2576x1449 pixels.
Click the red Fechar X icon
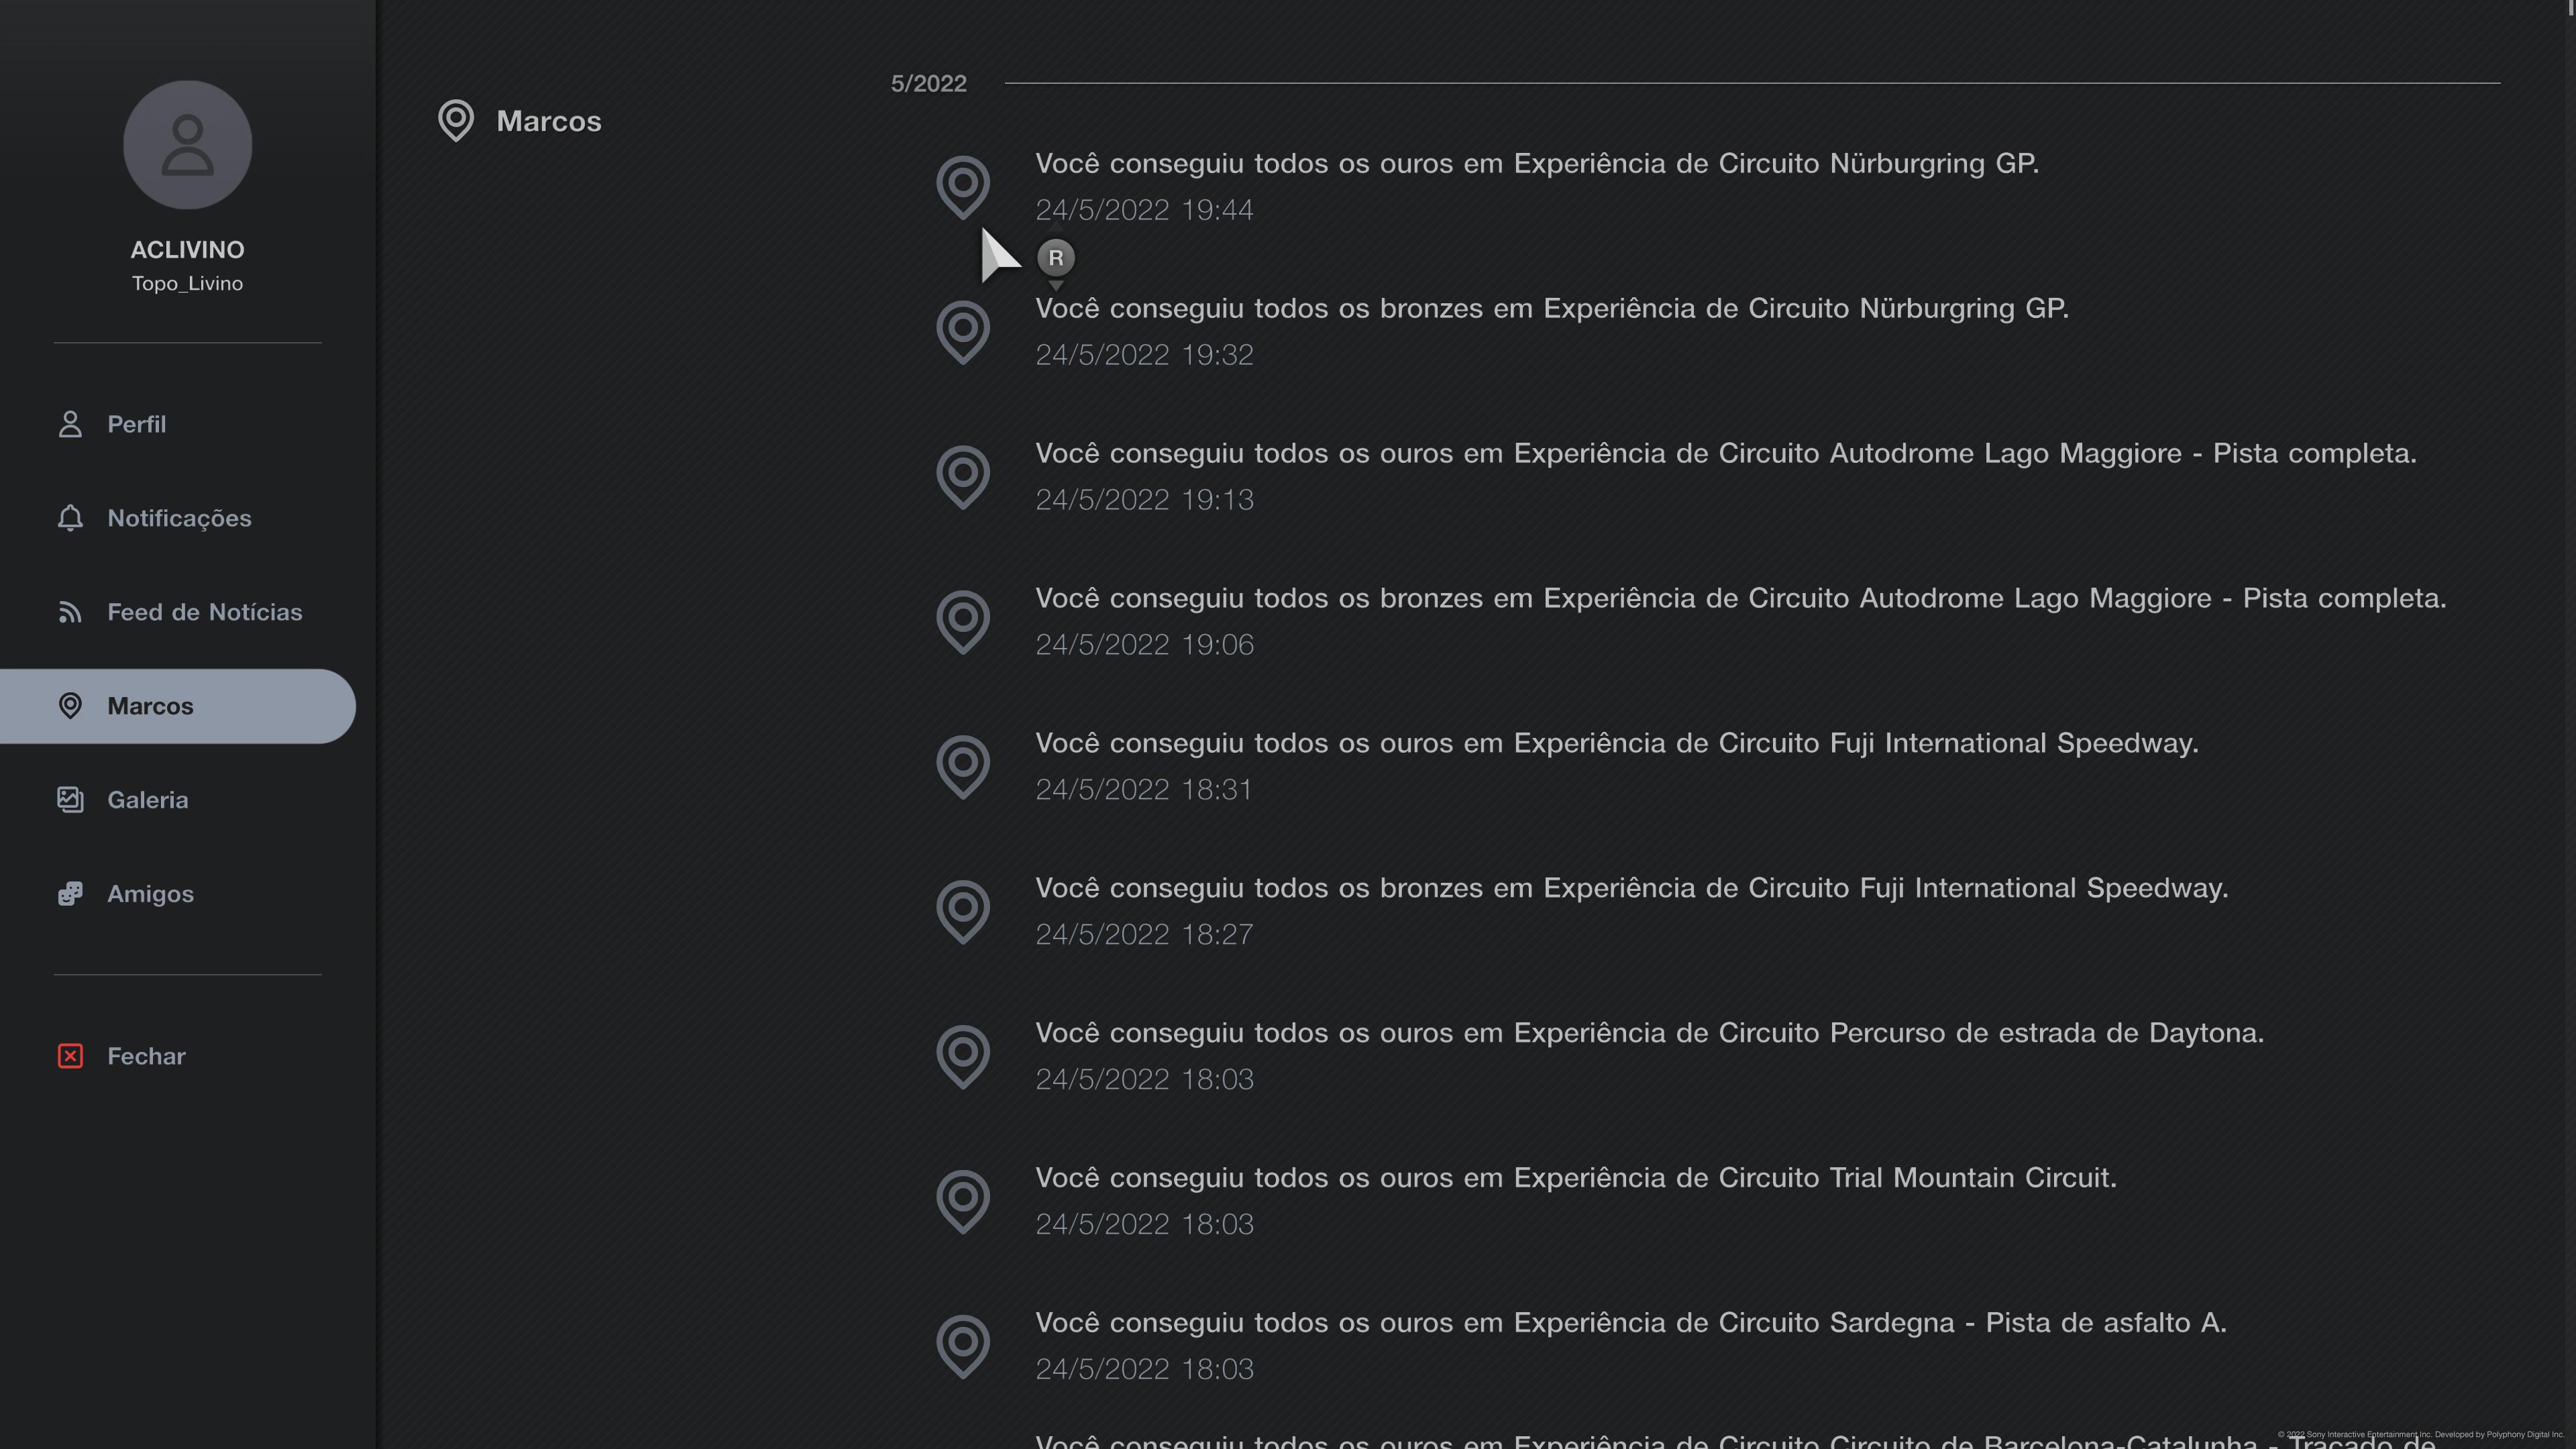[x=70, y=1056]
